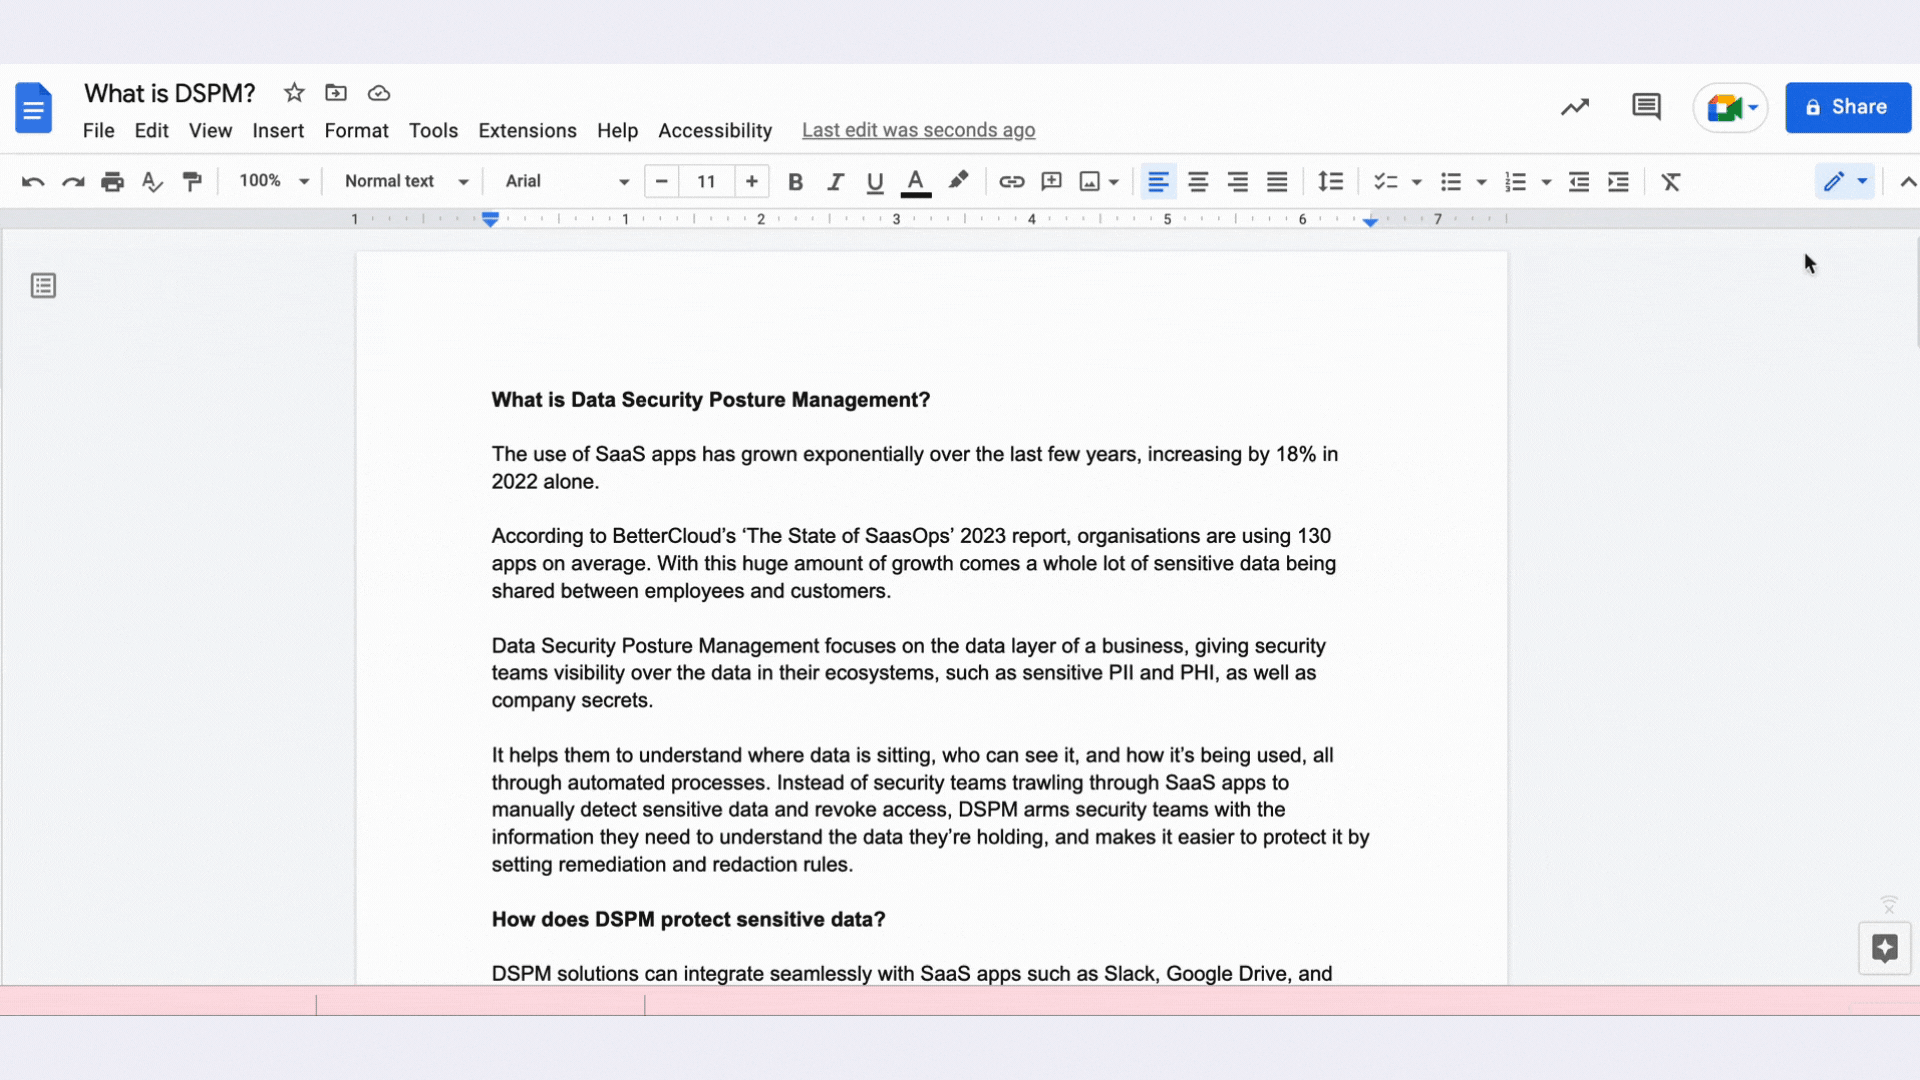1920x1080 pixels.
Task: Click the blue Share button
Action: click(1848, 107)
